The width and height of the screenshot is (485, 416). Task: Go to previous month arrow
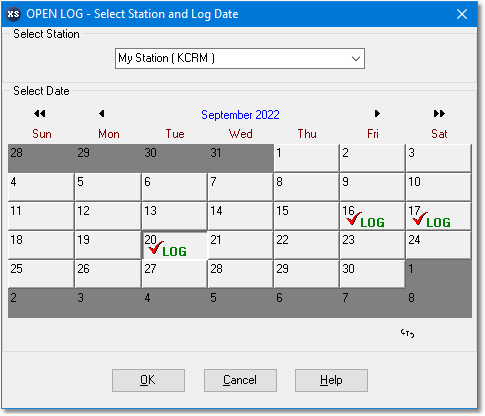(x=102, y=114)
